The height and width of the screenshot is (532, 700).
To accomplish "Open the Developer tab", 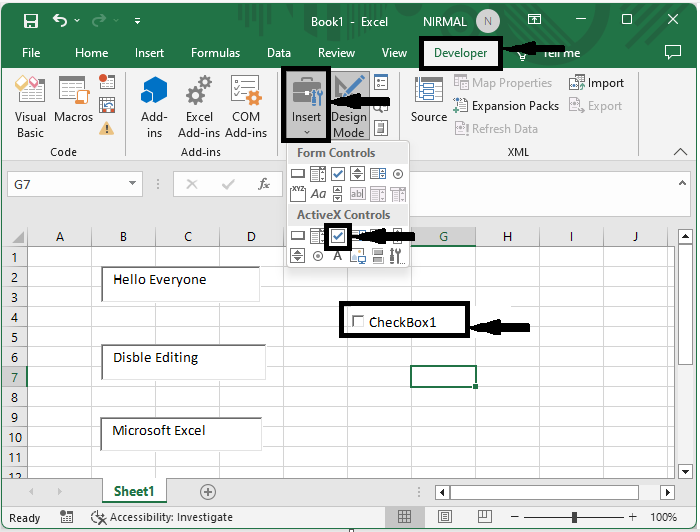I will [x=460, y=53].
